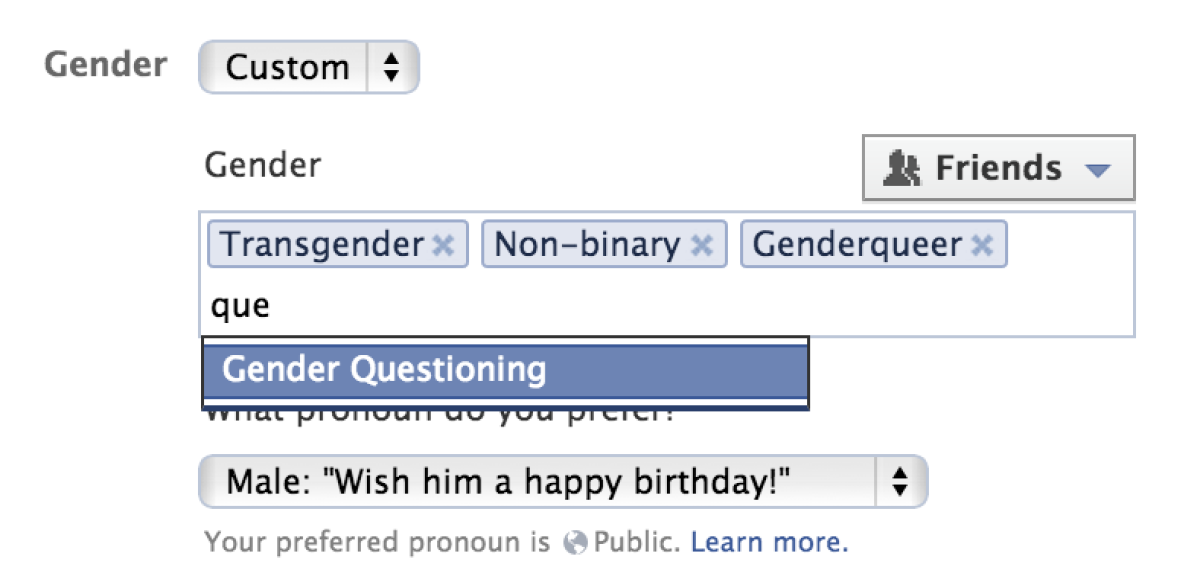The image size is (1200, 579).
Task: Click the Public privacy text
Action: coord(636,543)
